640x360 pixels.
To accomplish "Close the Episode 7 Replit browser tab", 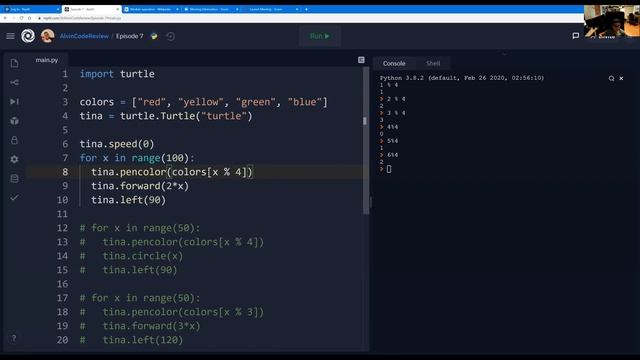I will pos(118,9).
